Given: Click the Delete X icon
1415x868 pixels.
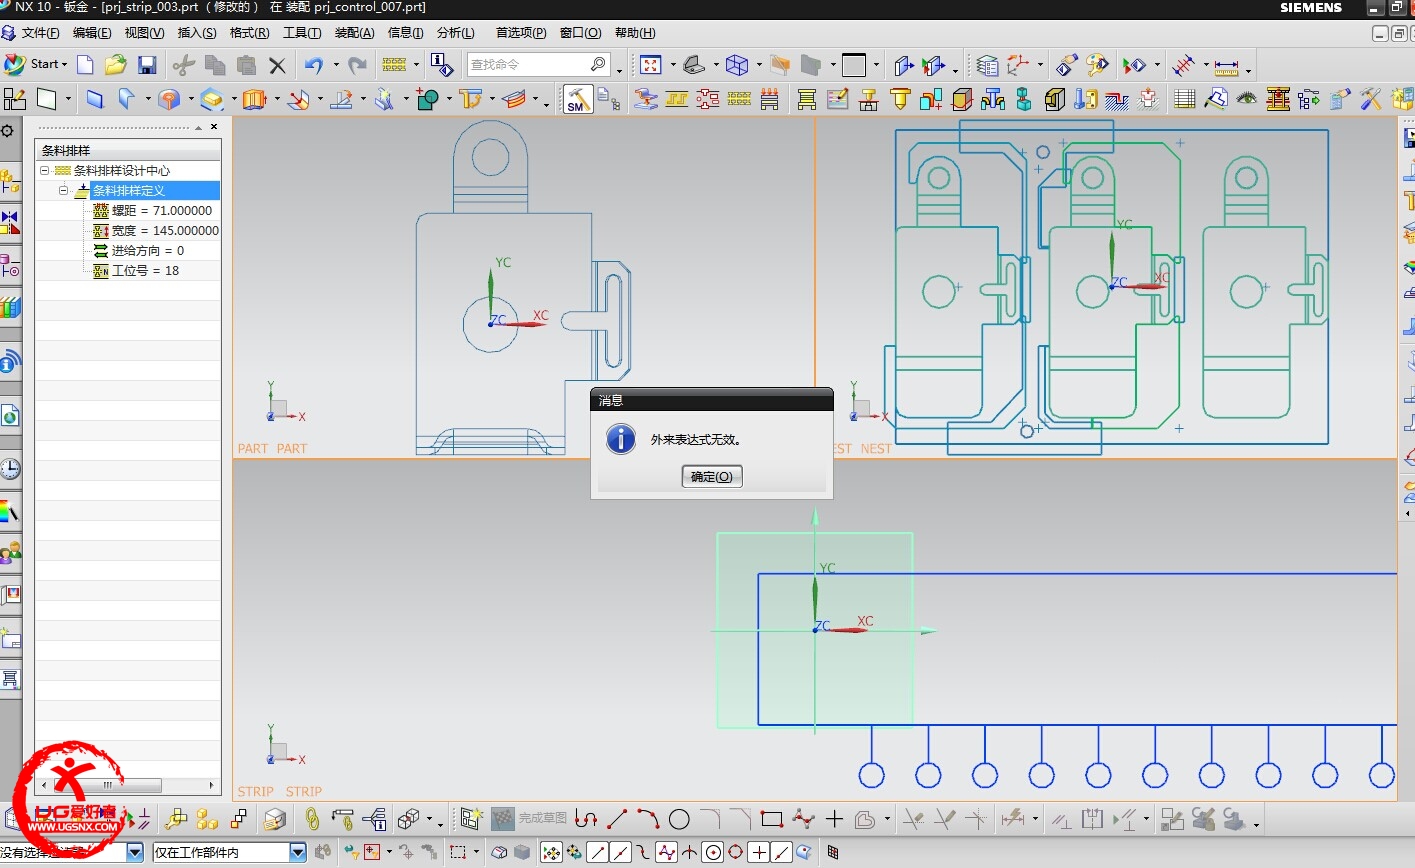Looking at the screenshot, I should tap(277, 66).
